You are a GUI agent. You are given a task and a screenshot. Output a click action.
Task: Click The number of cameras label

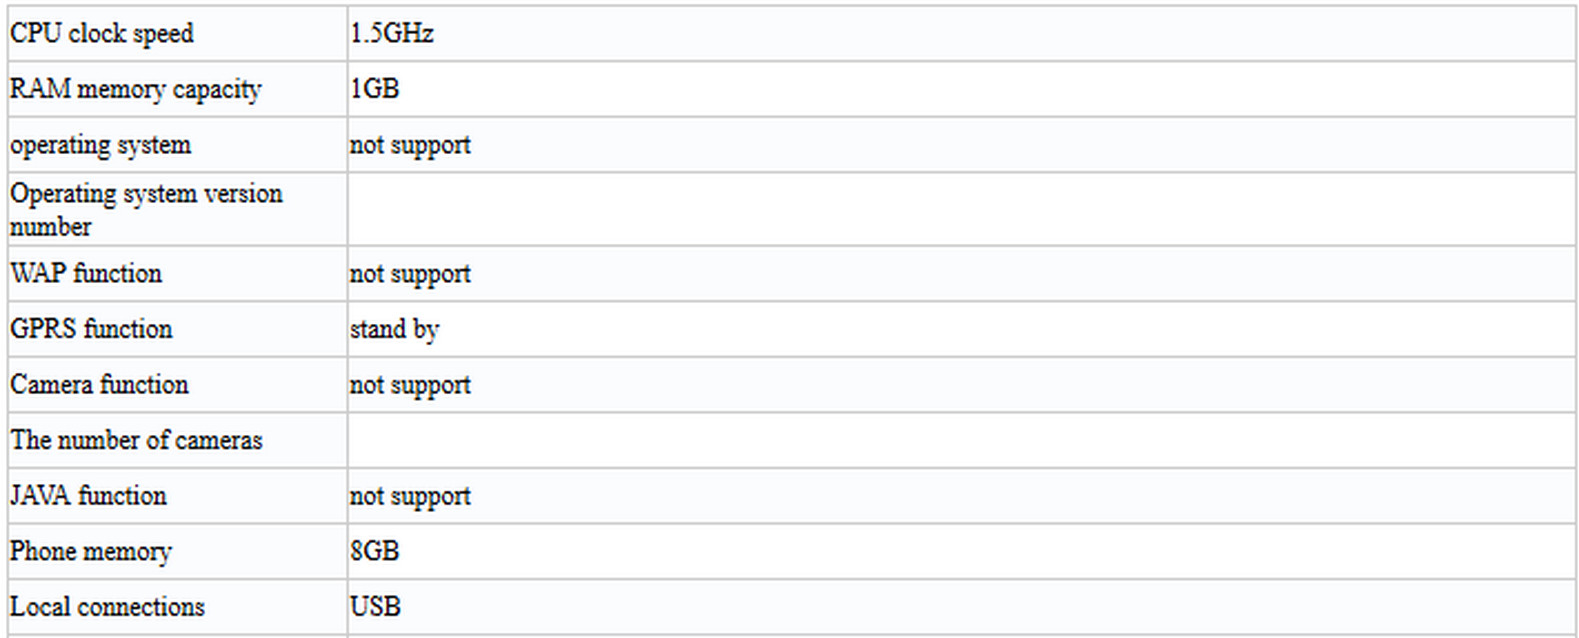click(x=136, y=440)
